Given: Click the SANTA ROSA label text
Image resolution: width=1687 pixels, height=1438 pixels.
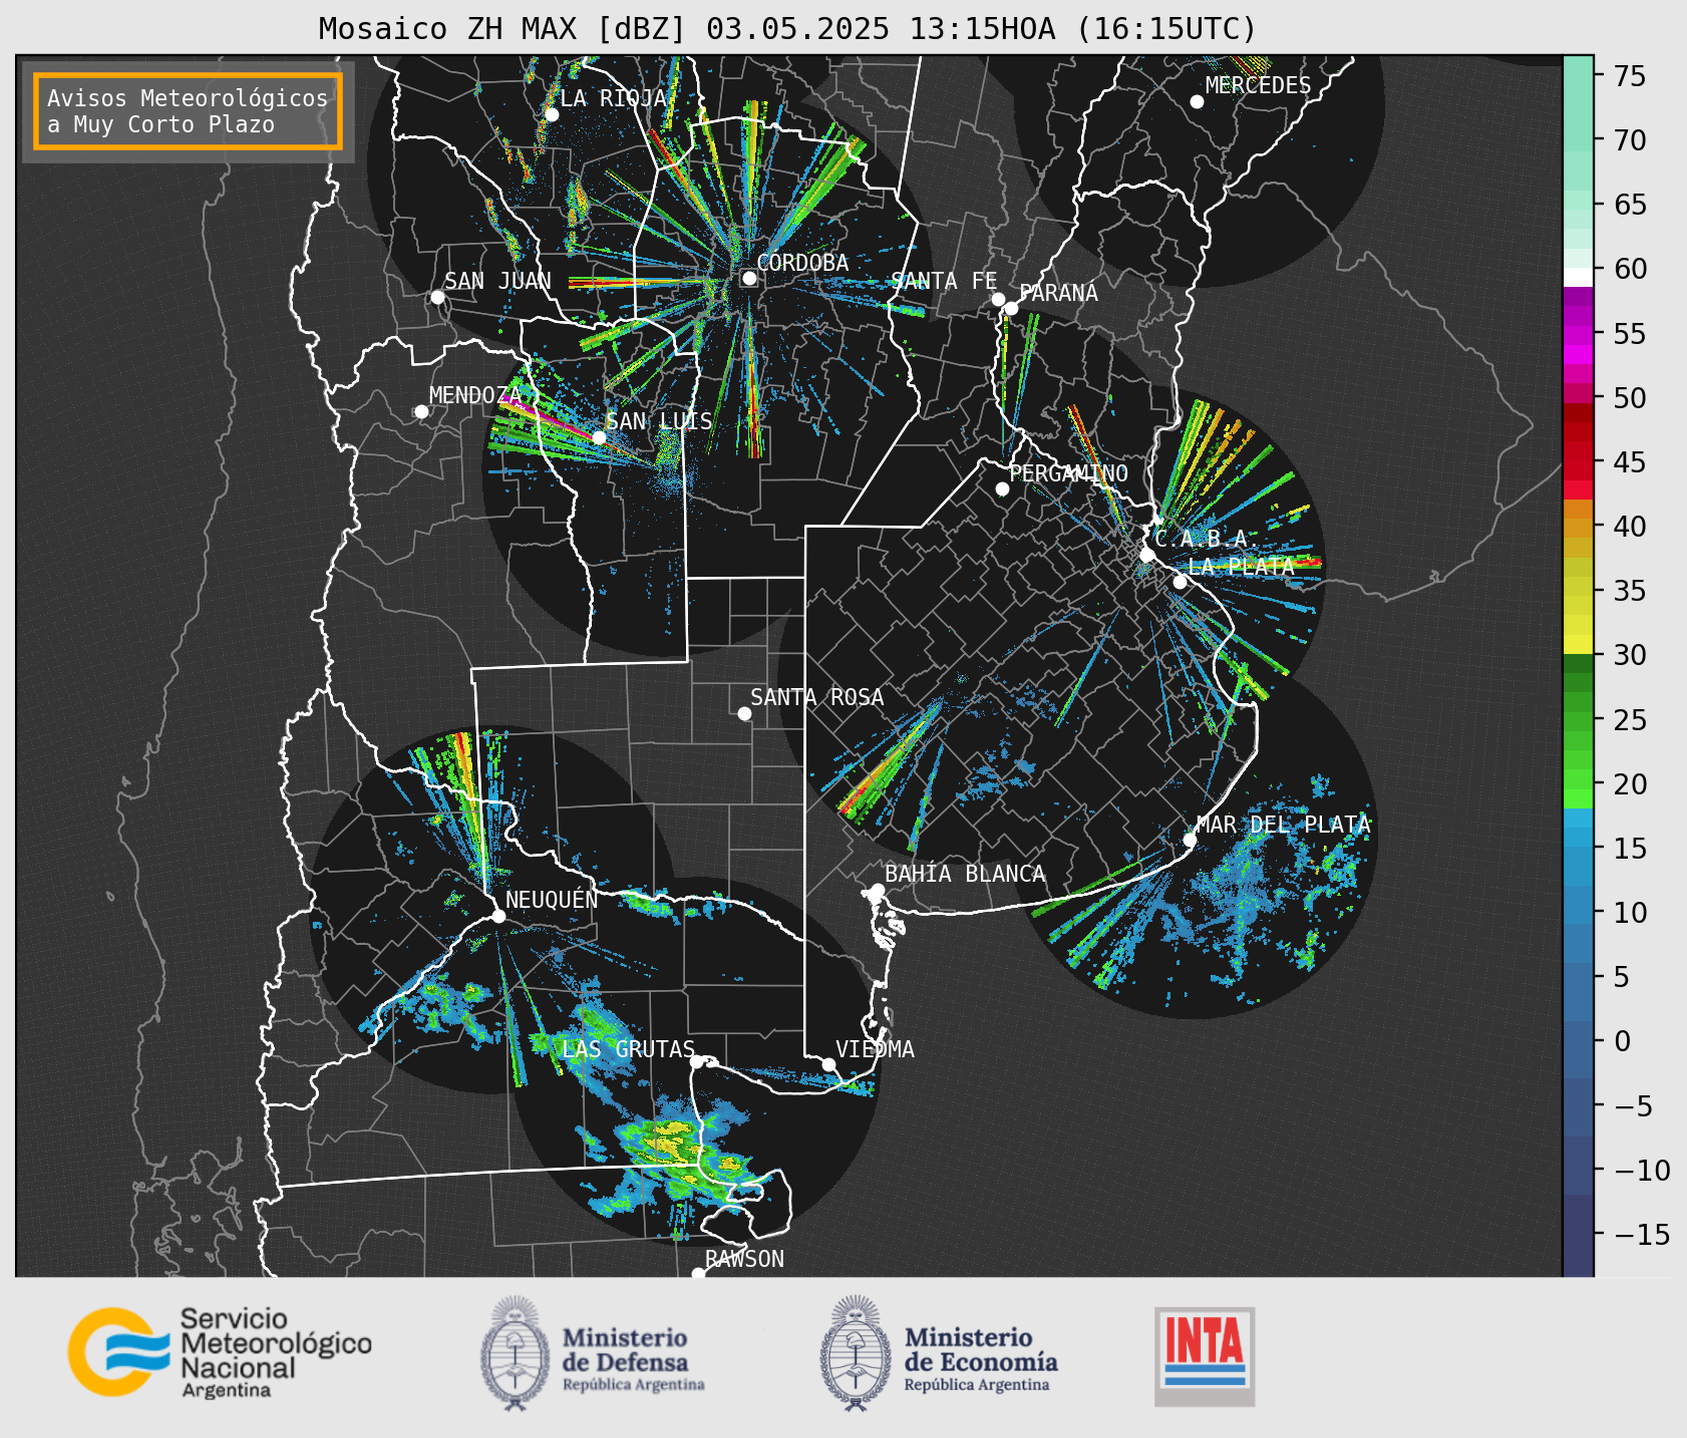Looking at the screenshot, I should pyautogui.click(x=817, y=697).
